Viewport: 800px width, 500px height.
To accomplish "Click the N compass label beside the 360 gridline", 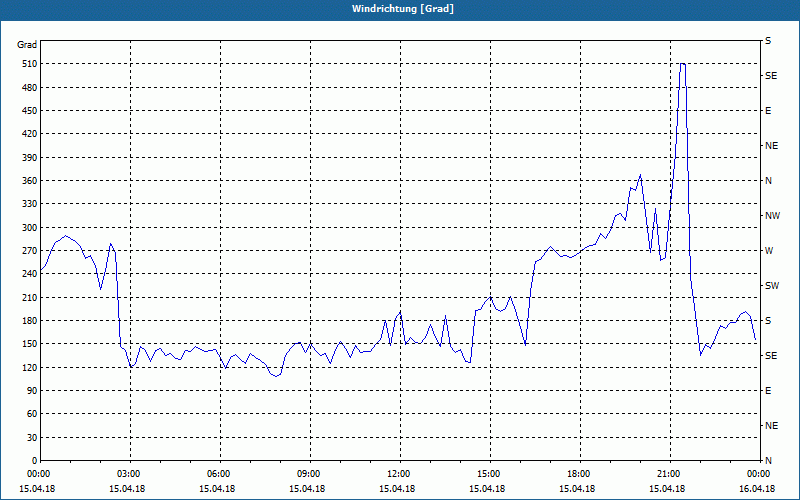I will click(768, 181).
